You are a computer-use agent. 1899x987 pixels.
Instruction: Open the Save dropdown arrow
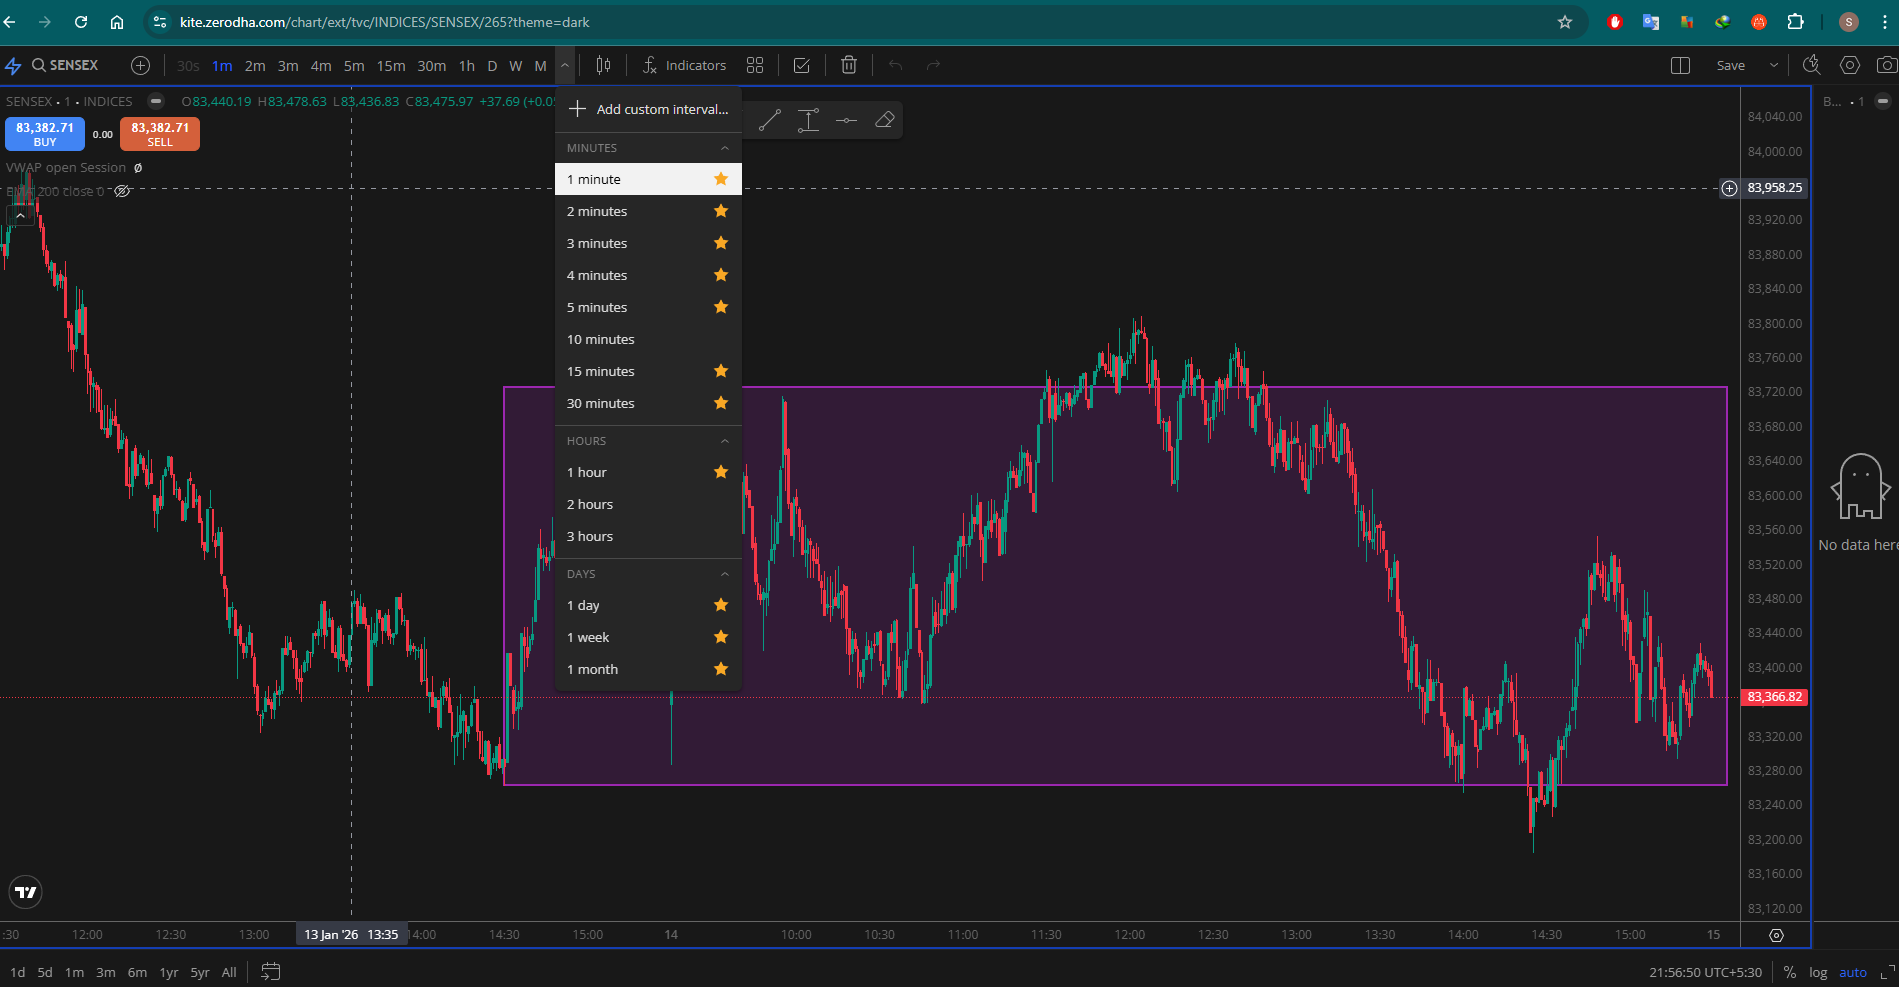(x=1774, y=65)
